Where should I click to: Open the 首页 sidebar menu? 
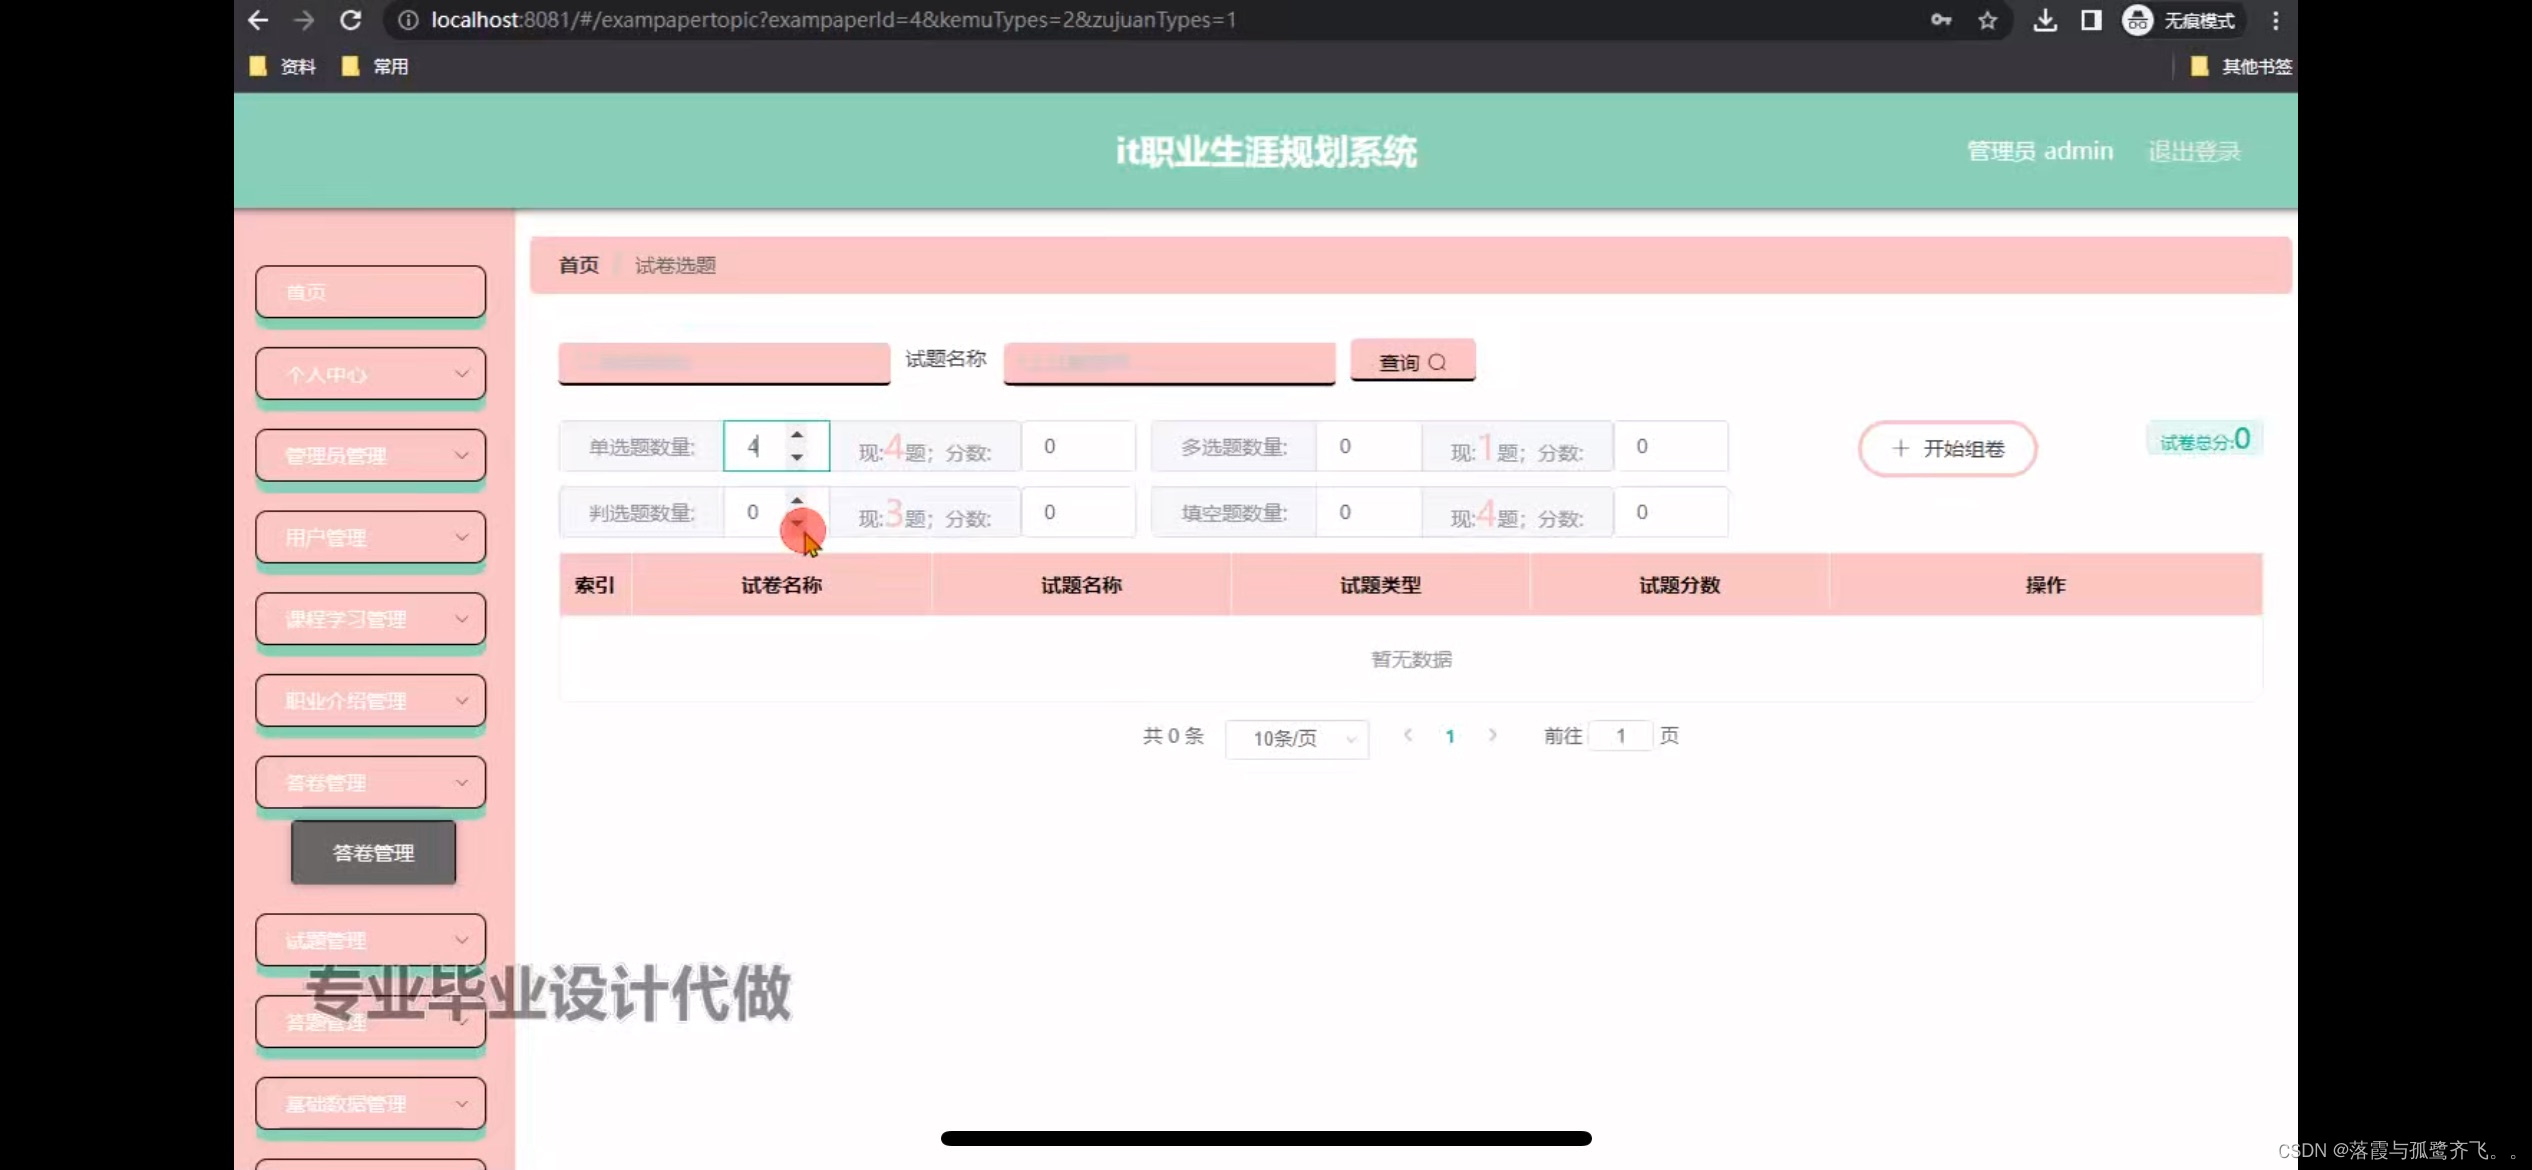click(370, 292)
